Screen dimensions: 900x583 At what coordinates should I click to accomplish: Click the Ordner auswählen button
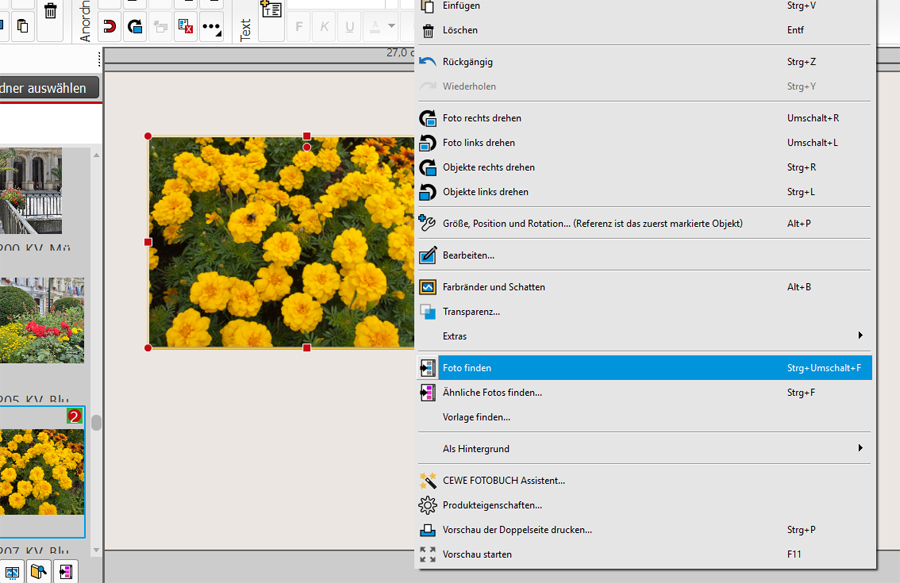(45, 88)
